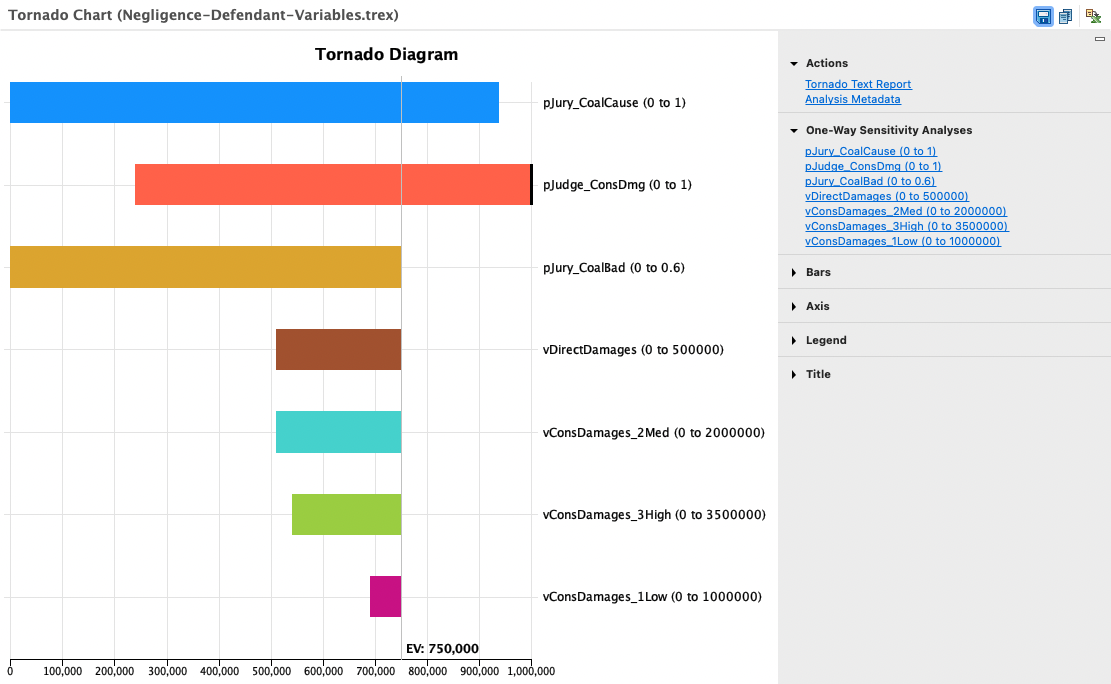Screen dimensions: 1111x684
Task: Collapse the Actions section
Action: 794,63
